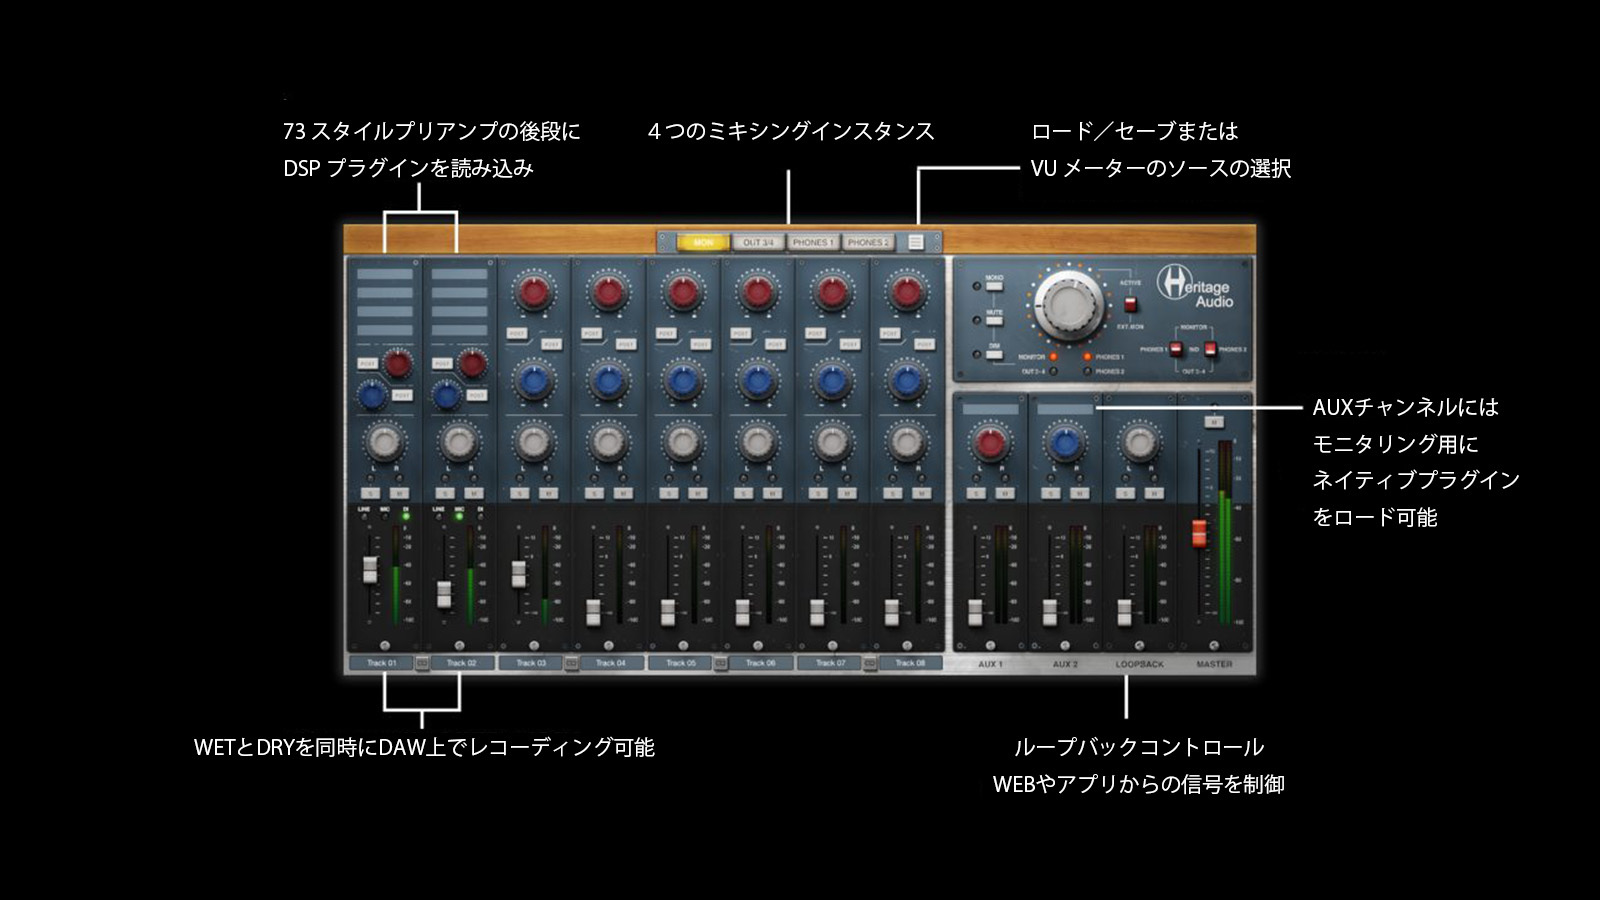Open the plugin slot on AUX 2 channel
The image size is (1600, 900).
click(1064, 409)
